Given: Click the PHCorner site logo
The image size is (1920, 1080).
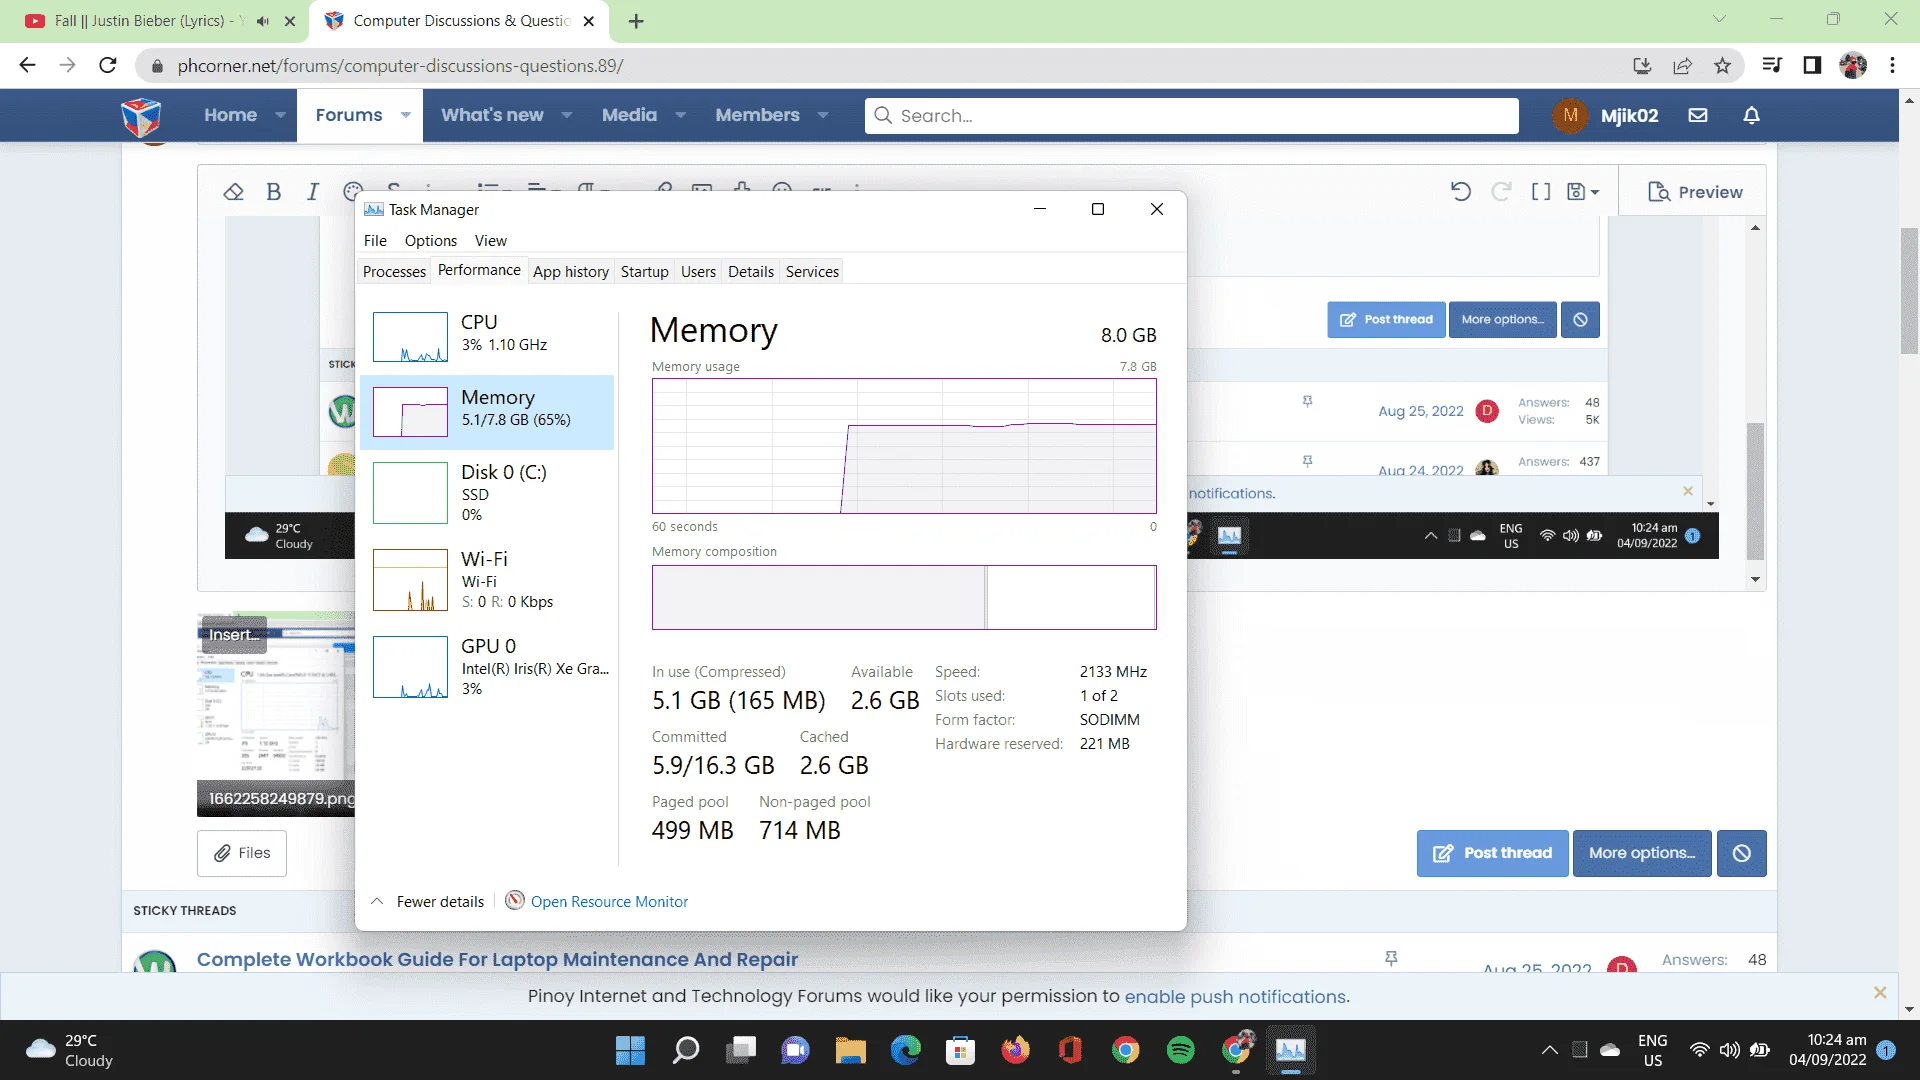Looking at the screenshot, I should (x=141, y=116).
